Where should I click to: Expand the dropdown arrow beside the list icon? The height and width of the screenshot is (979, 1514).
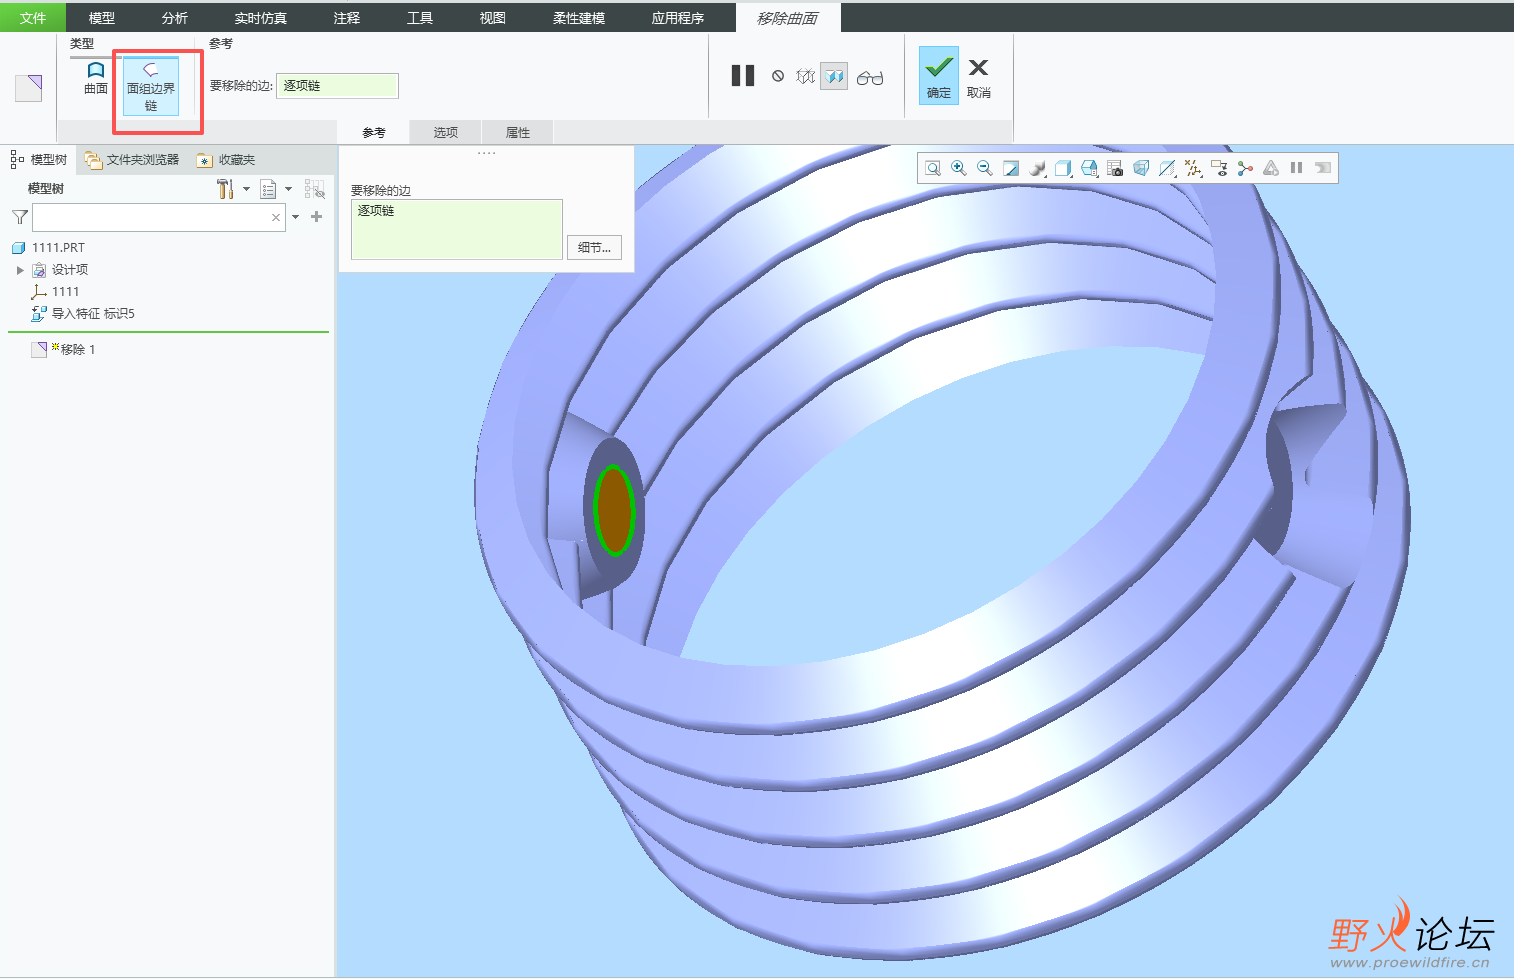[289, 189]
